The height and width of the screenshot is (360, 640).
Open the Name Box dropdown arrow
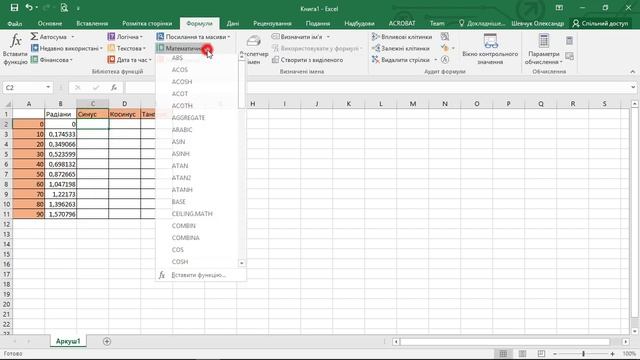[x=48, y=87]
